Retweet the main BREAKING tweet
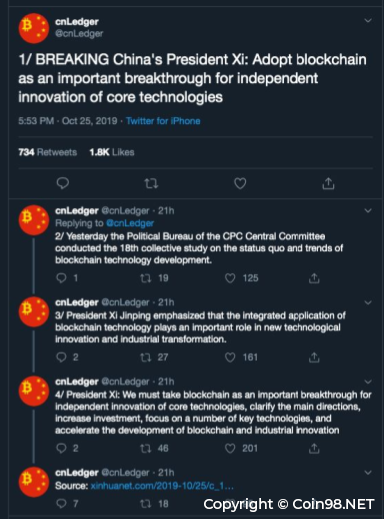 [151, 183]
